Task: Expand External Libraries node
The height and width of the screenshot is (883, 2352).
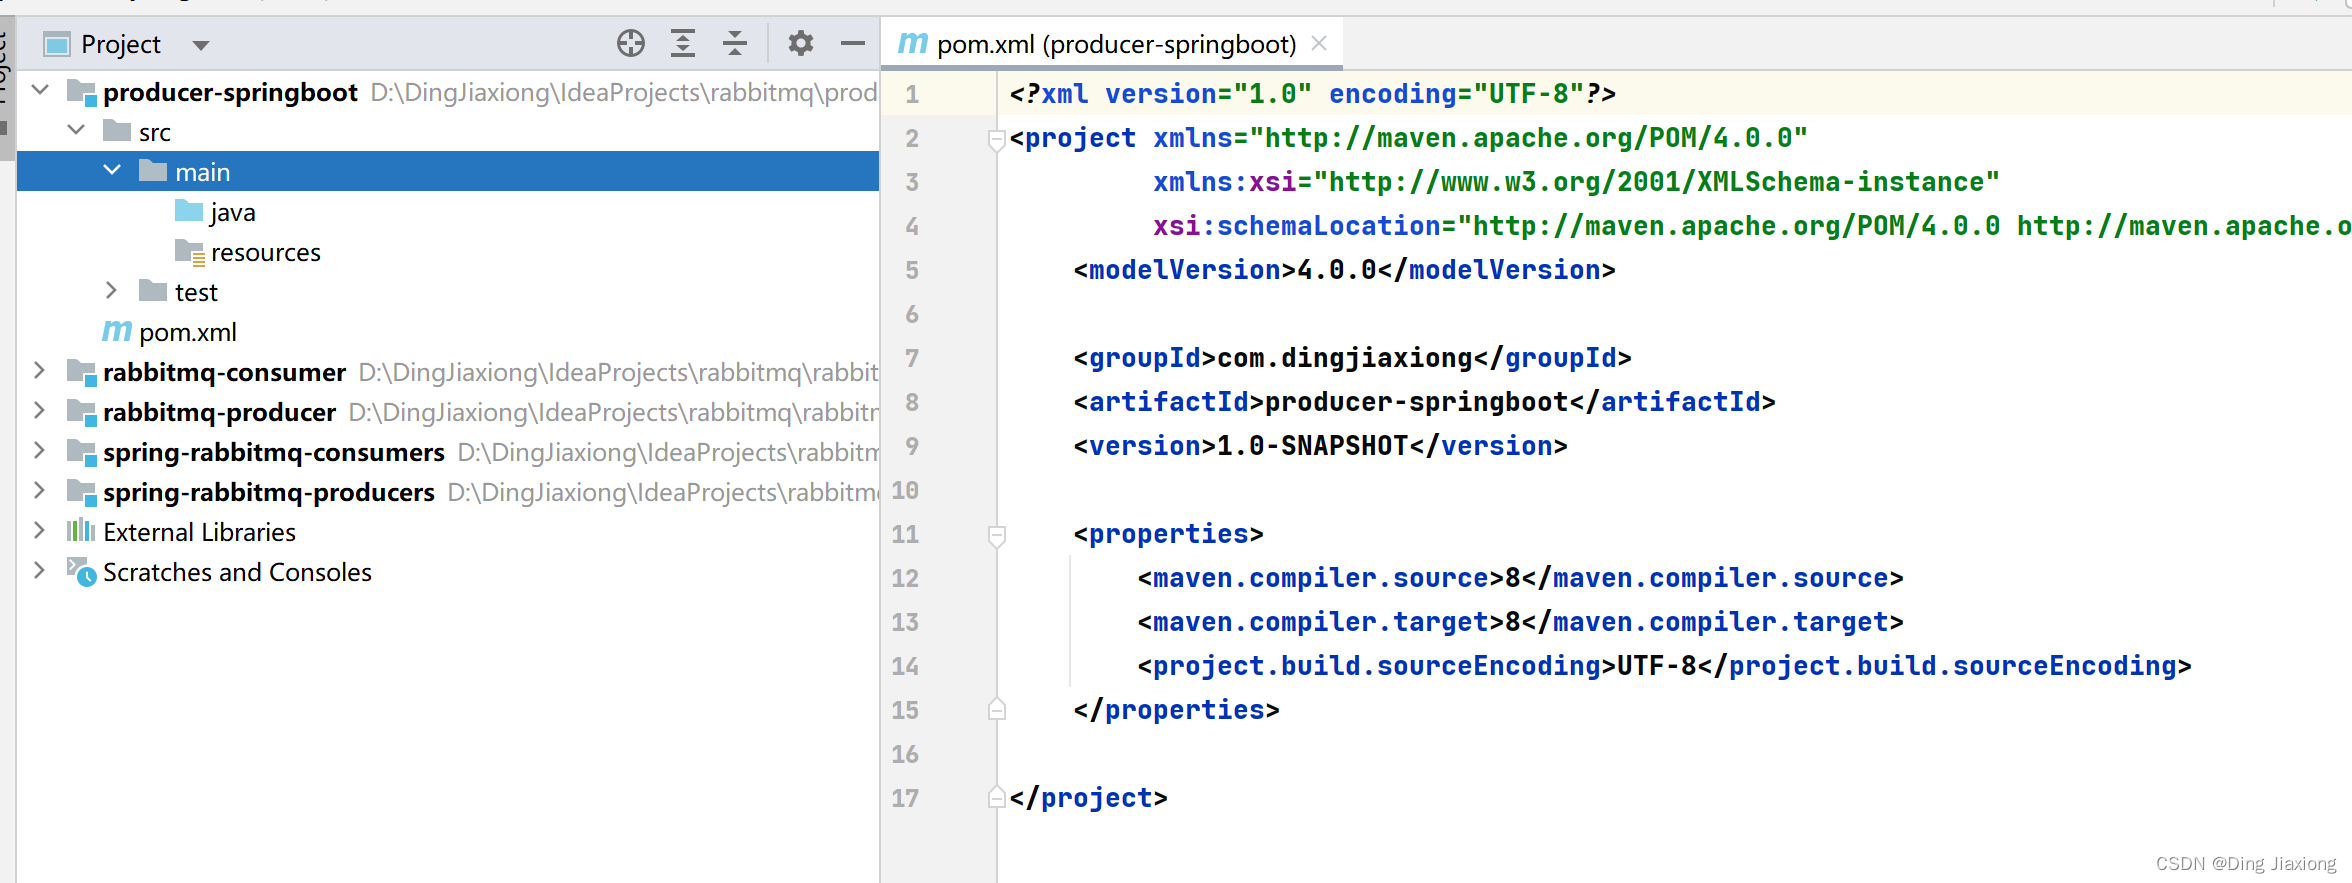Action: click(40, 530)
